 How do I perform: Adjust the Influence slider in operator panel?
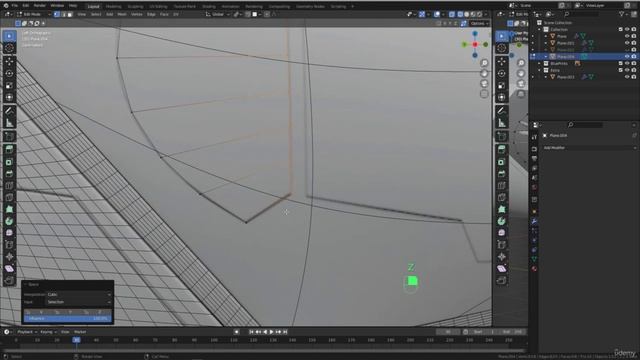click(x=68, y=318)
